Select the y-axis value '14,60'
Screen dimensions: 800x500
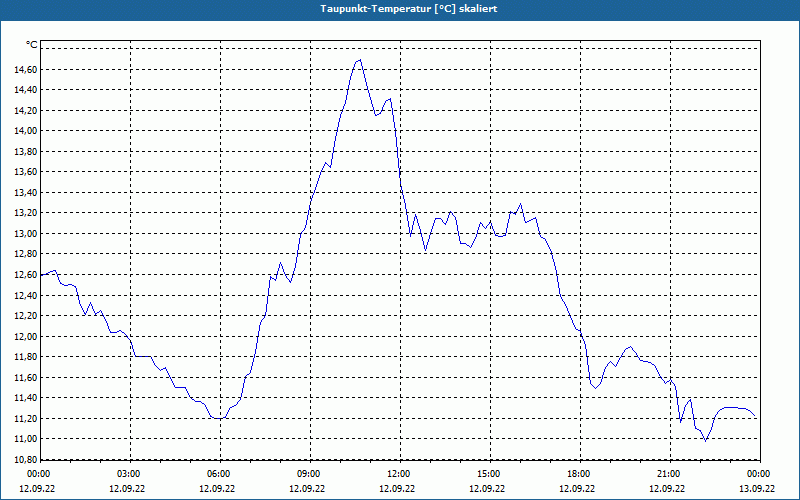point(26,69)
